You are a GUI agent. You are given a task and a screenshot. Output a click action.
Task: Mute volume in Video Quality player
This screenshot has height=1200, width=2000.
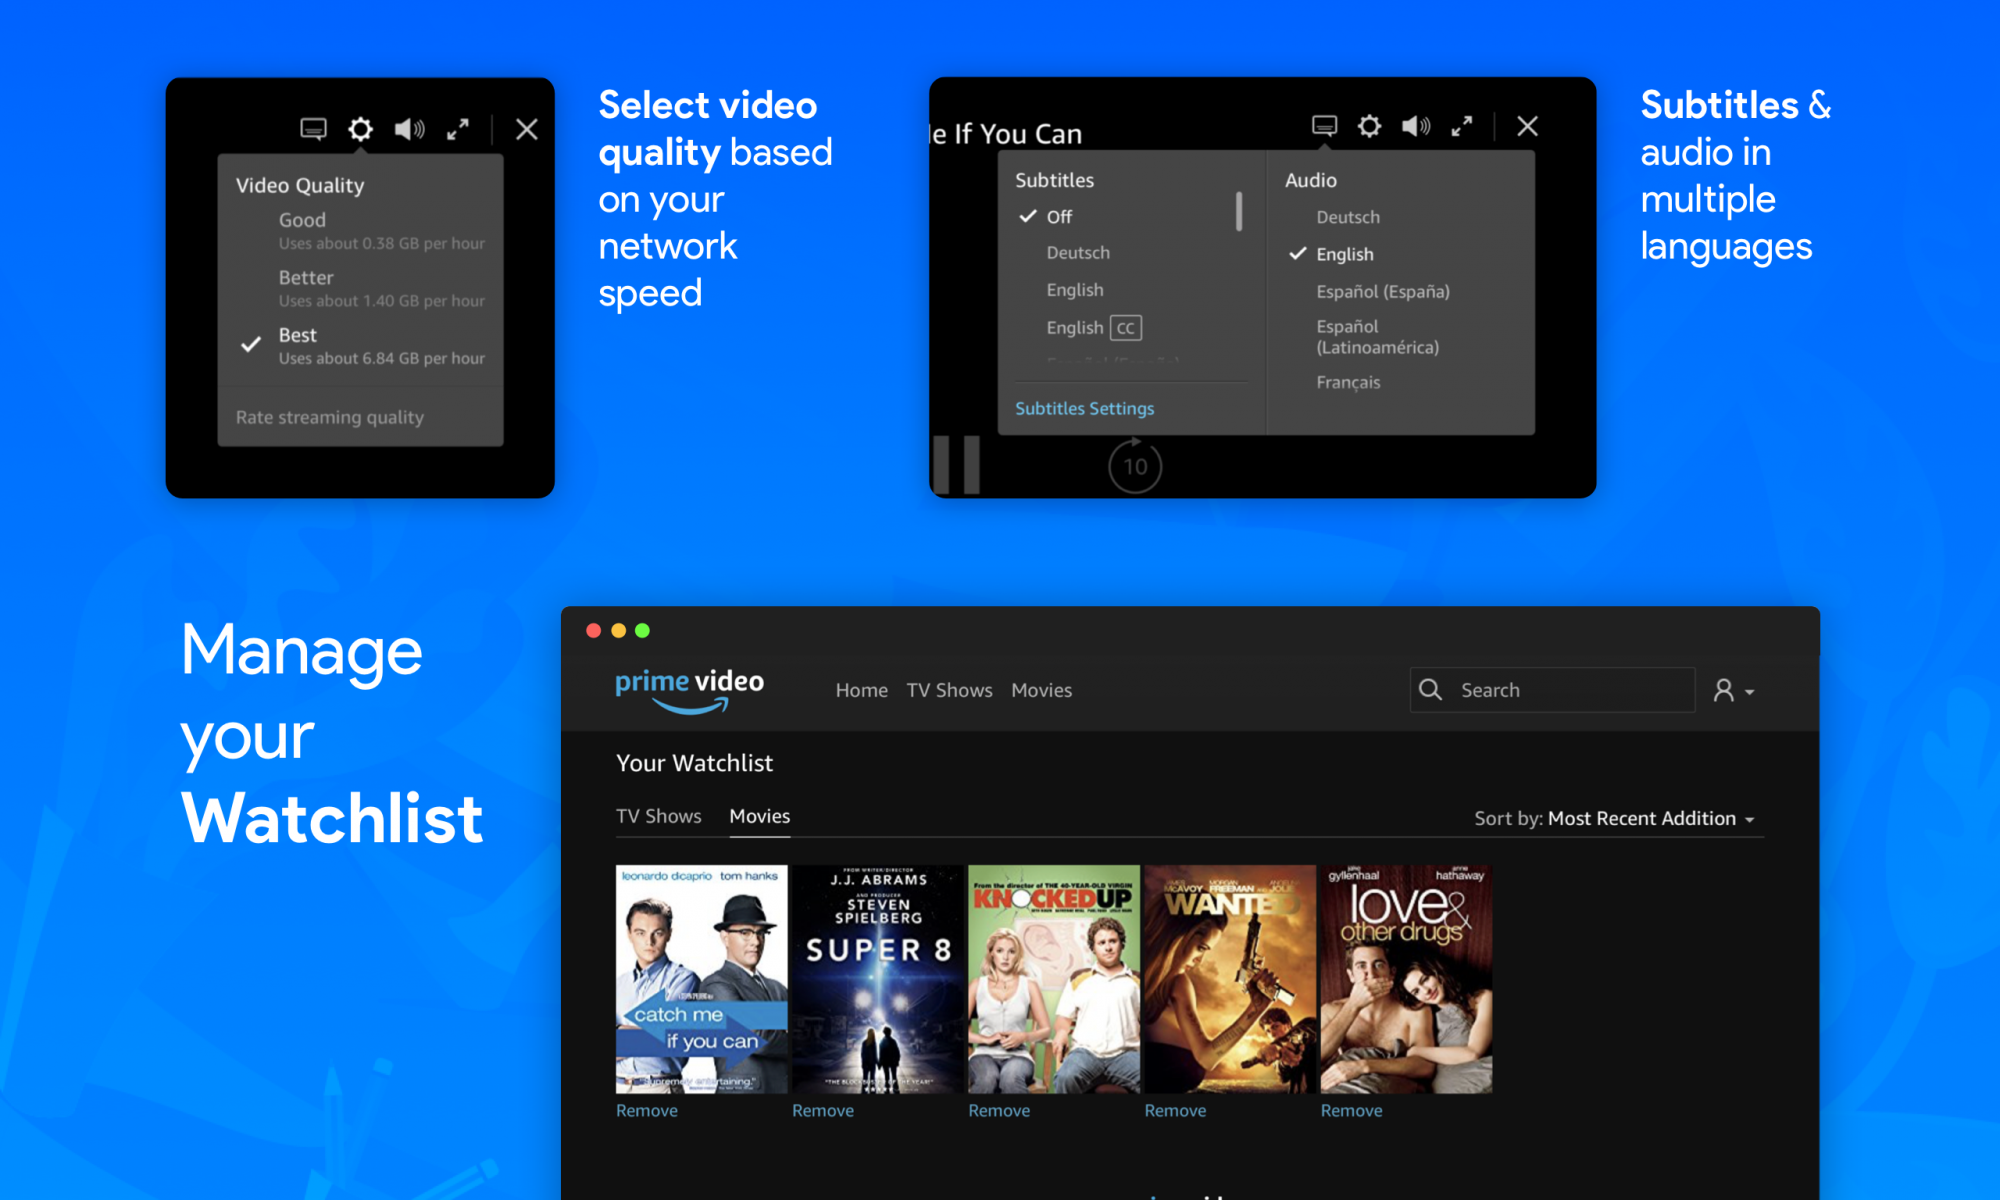[409, 129]
